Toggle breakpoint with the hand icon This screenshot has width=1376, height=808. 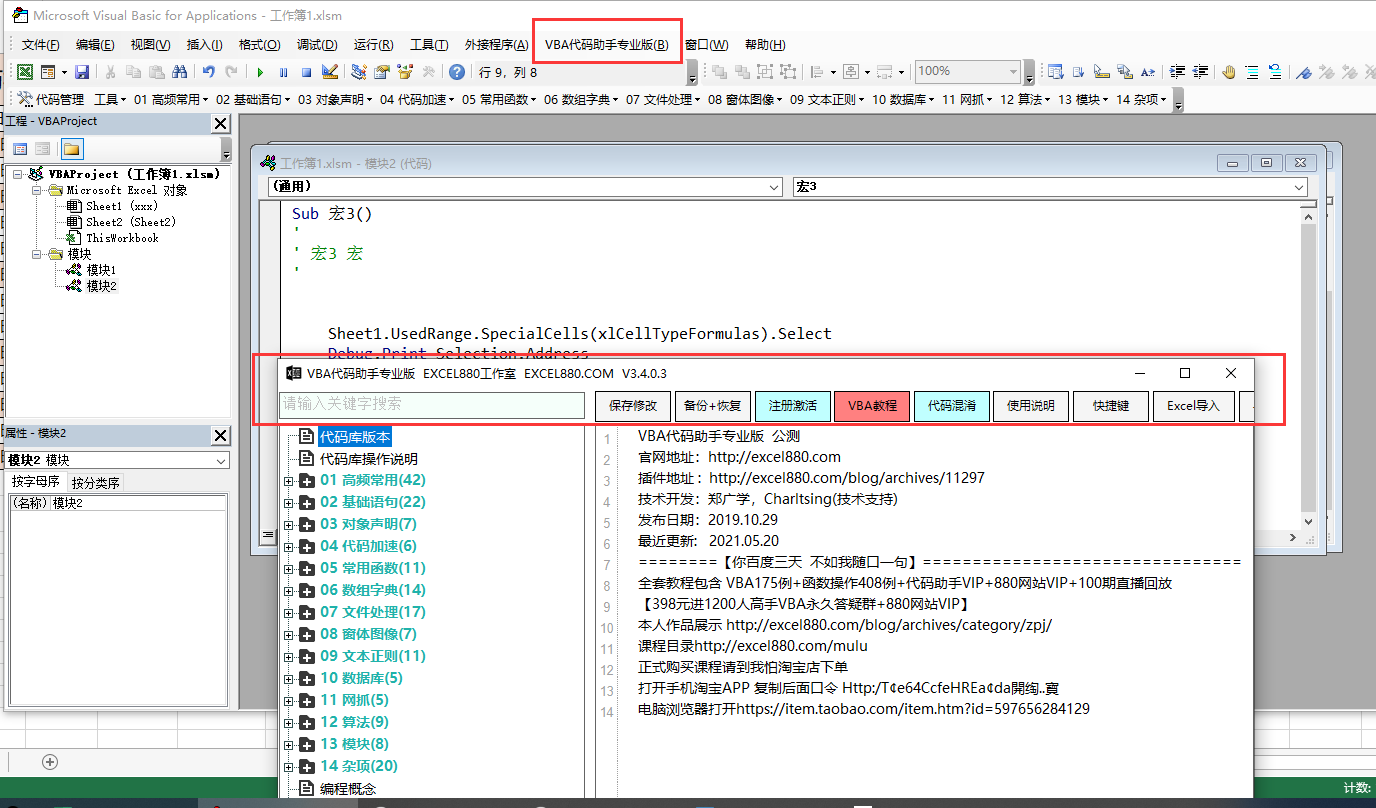coord(1228,72)
